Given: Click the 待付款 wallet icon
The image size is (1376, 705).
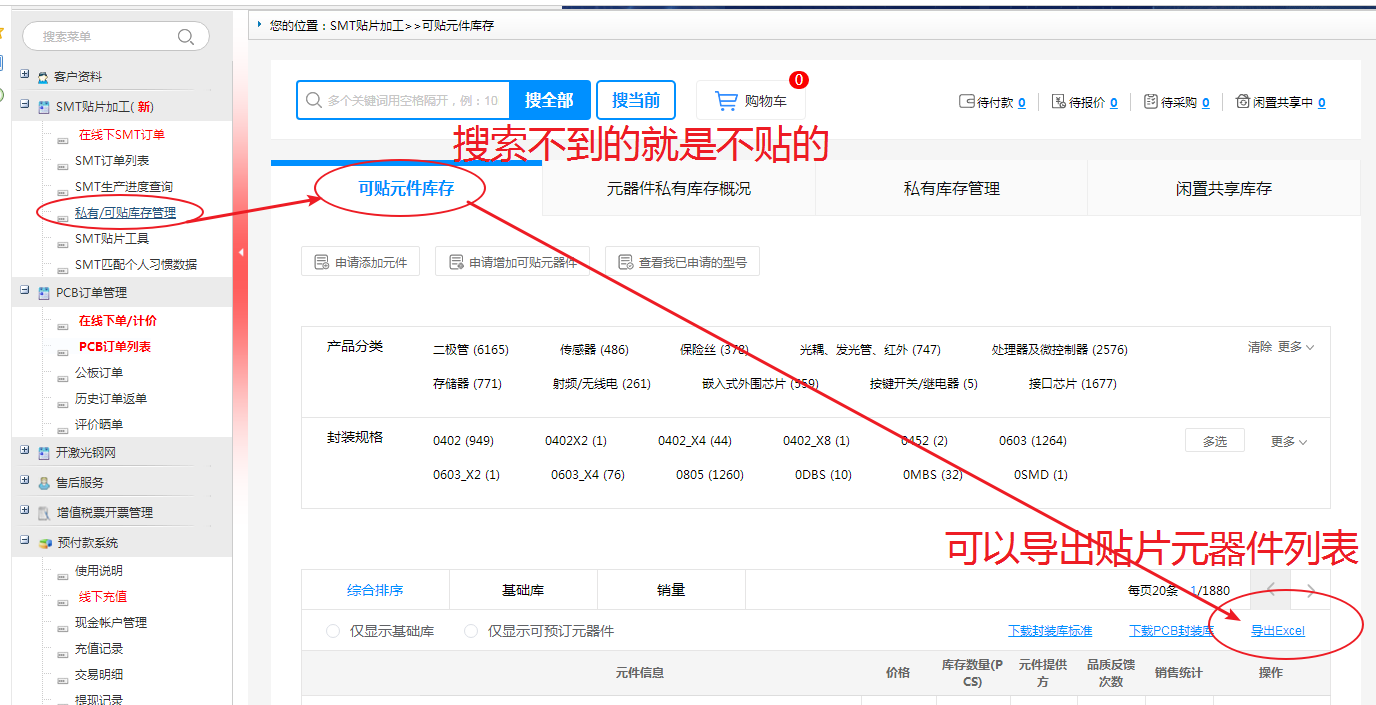Looking at the screenshot, I should point(966,102).
